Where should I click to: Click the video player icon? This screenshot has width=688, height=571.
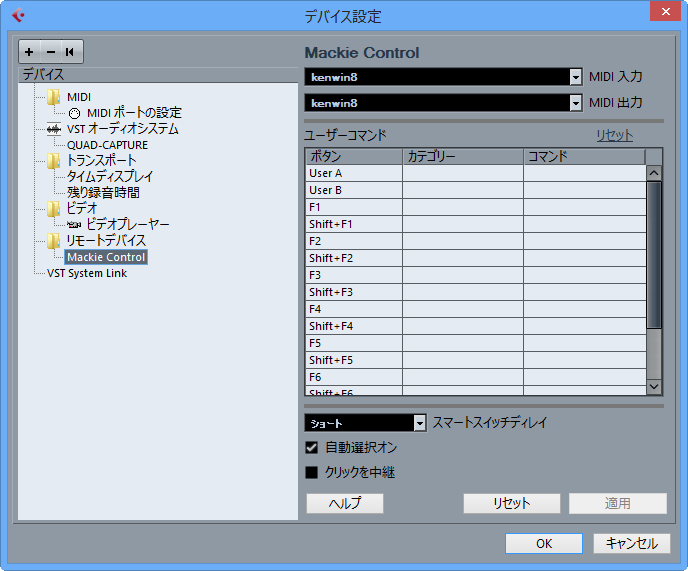74,225
